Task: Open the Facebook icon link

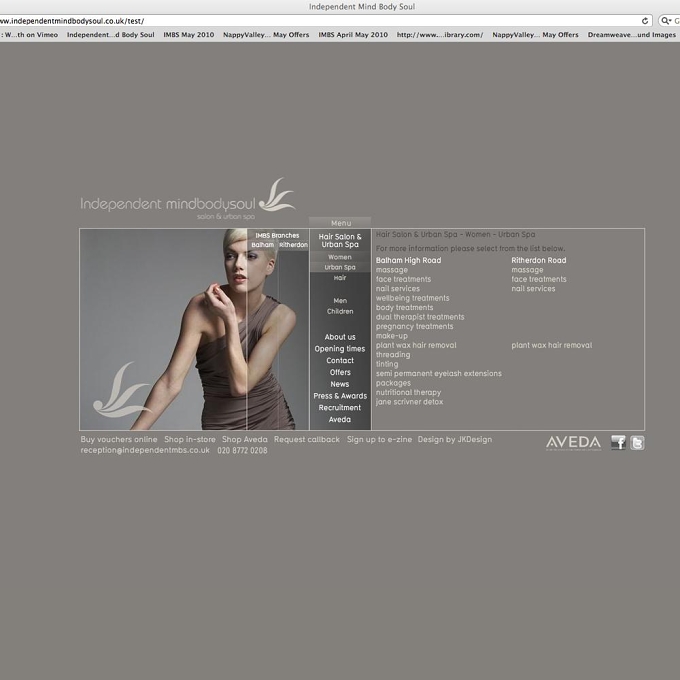Action: [618, 442]
